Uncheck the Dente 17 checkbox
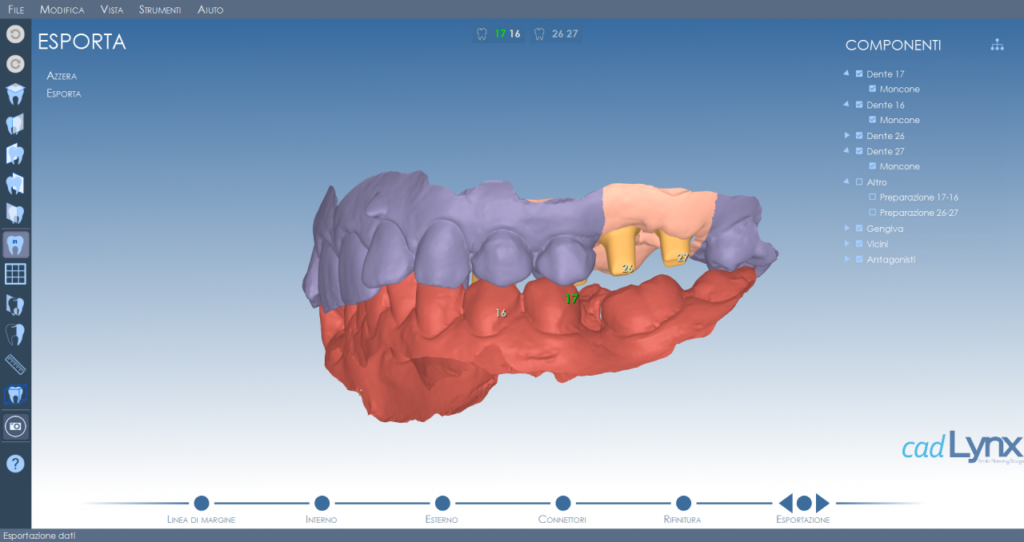 pyautogui.click(x=859, y=74)
